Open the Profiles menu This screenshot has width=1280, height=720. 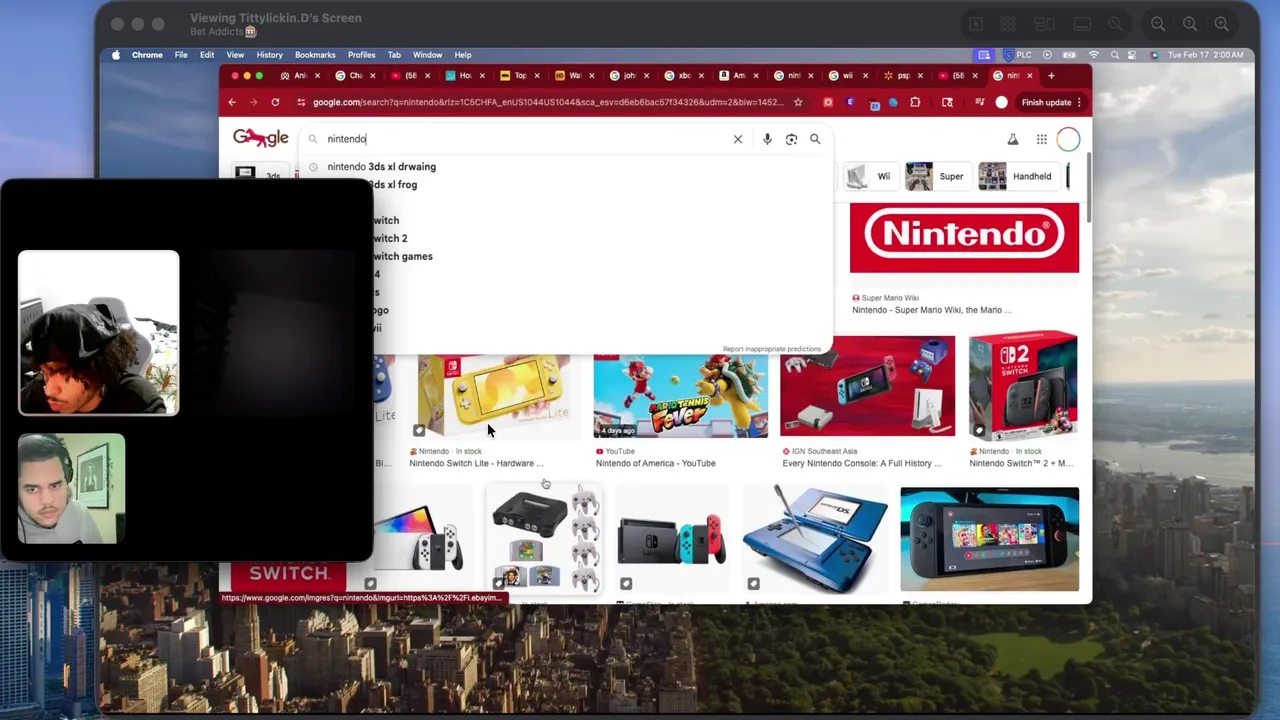tap(361, 55)
